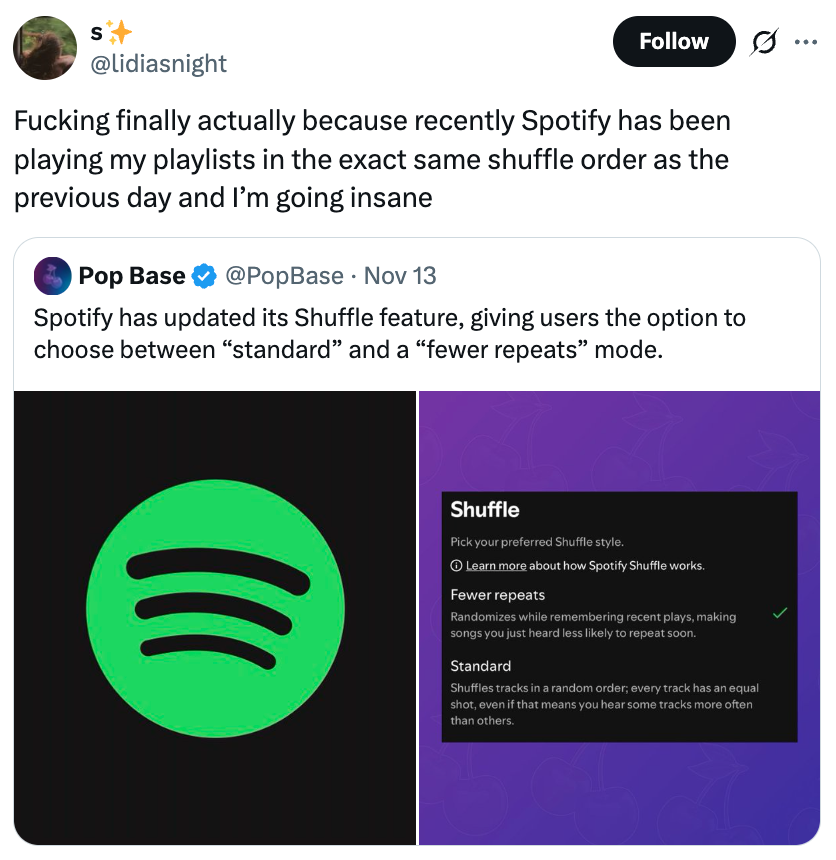Open the Nov 13 timestamp

coord(400,276)
